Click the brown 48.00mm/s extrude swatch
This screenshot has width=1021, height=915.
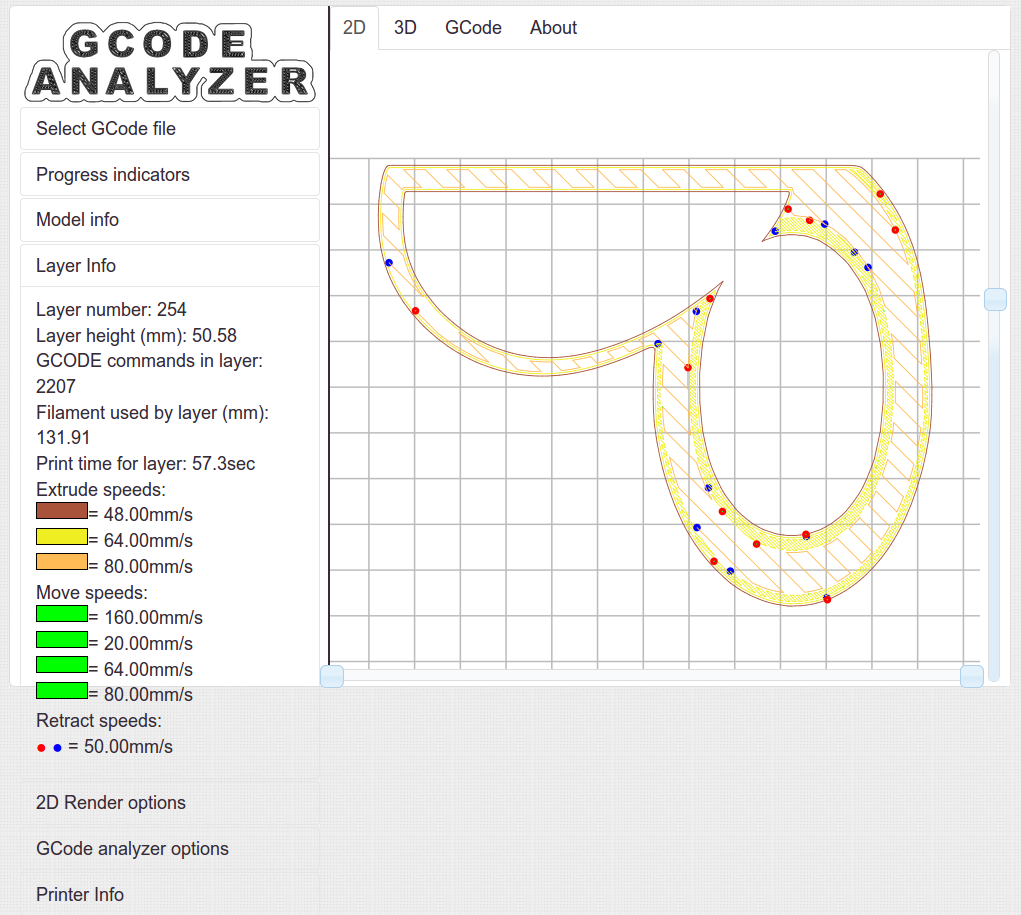pyautogui.click(x=62, y=511)
